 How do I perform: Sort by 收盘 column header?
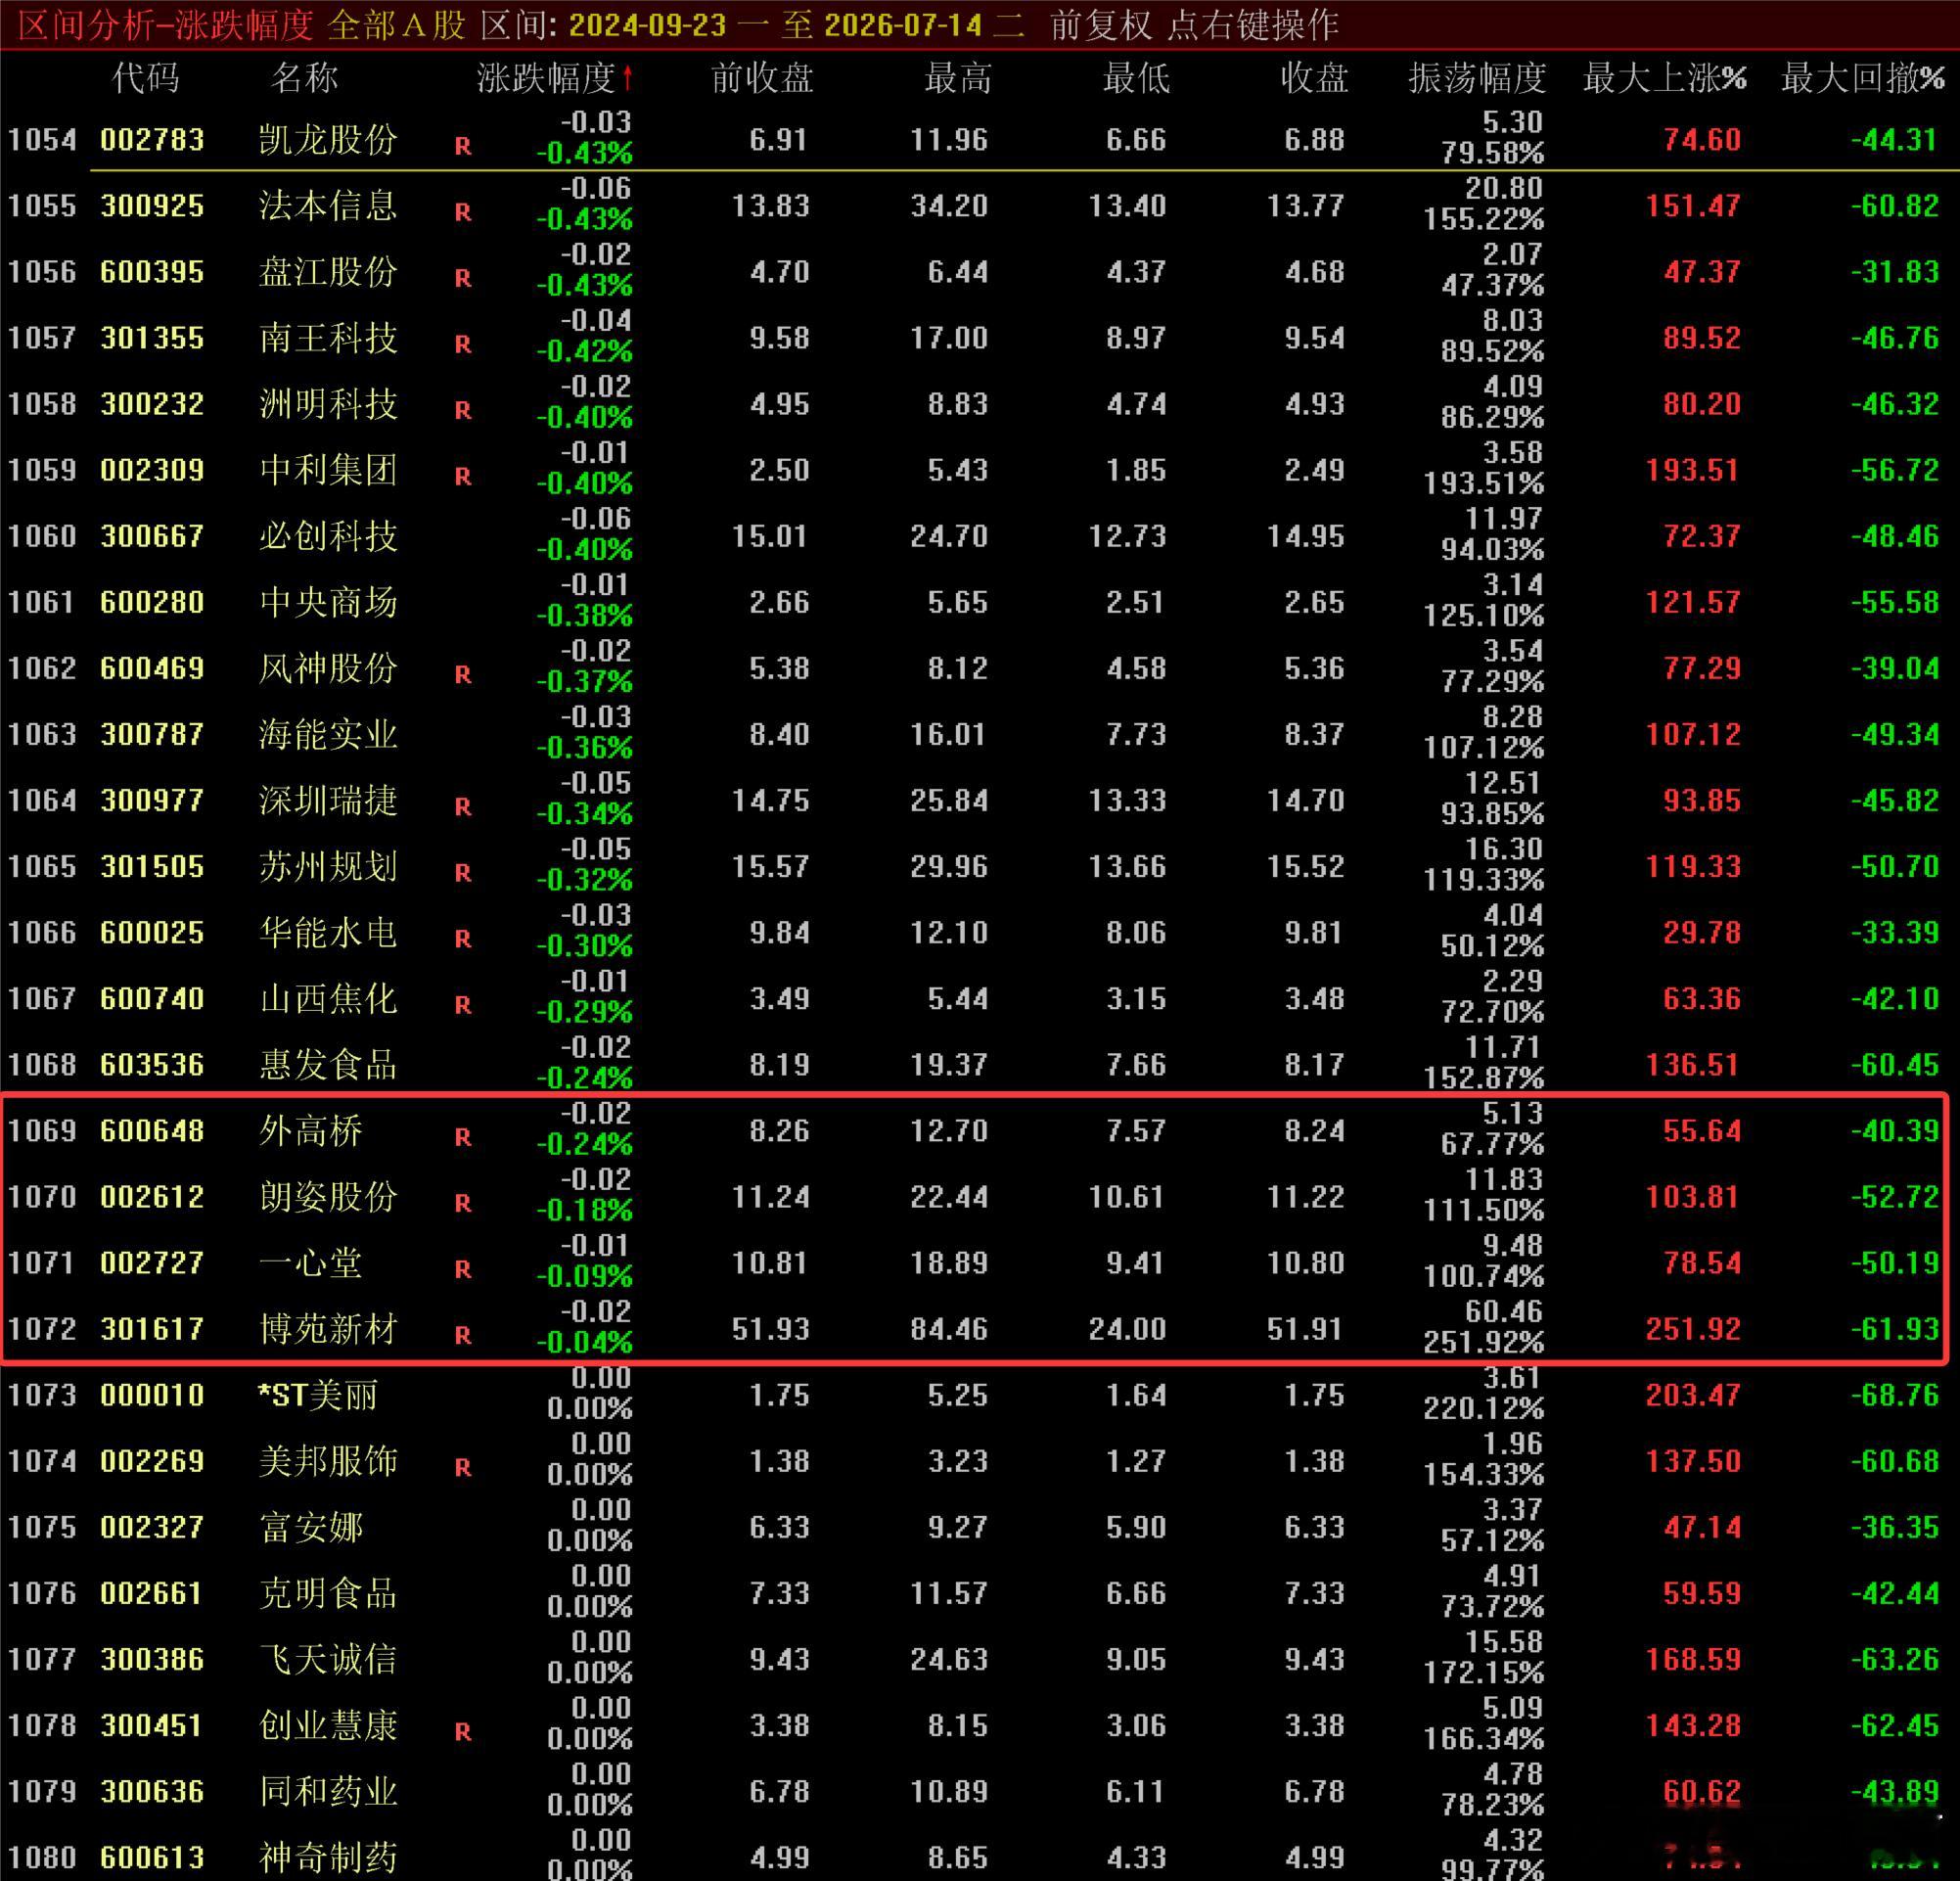pyautogui.click(x=1314, y=78)
